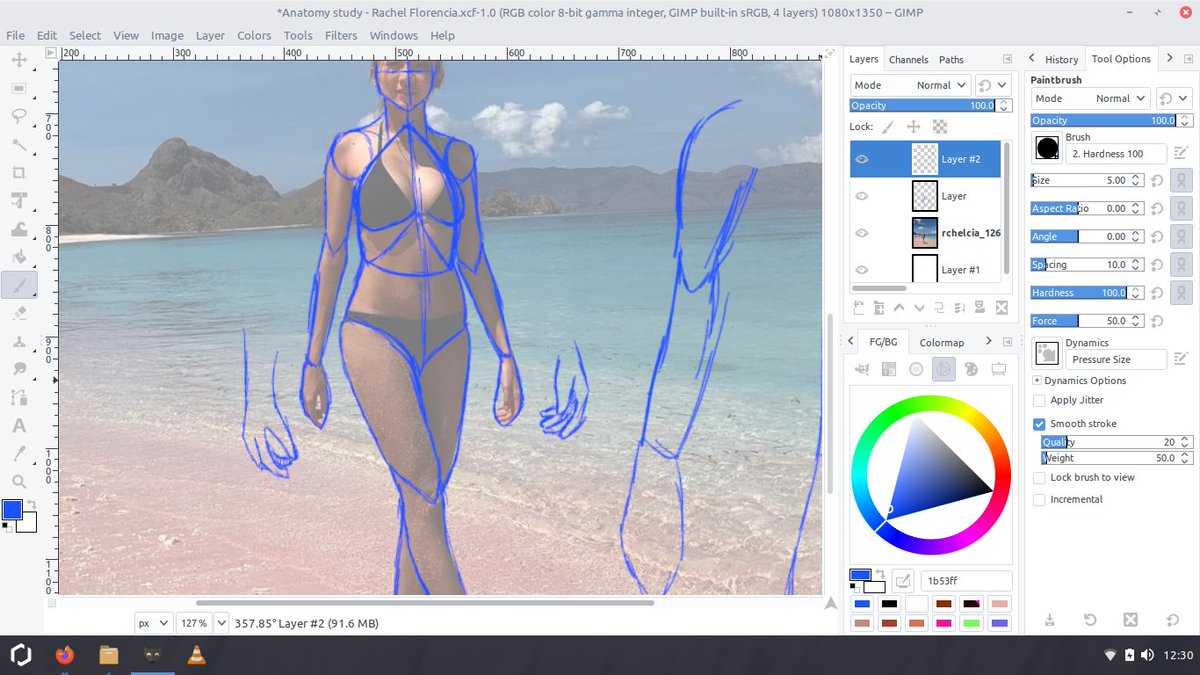Launch Firefox from the taskbar

(64, 655)
